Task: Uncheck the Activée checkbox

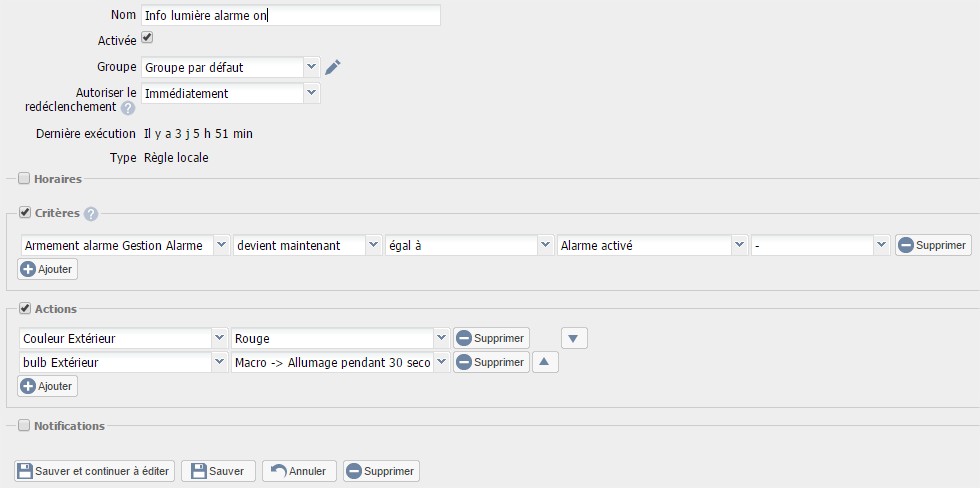Action: [147, 38]
